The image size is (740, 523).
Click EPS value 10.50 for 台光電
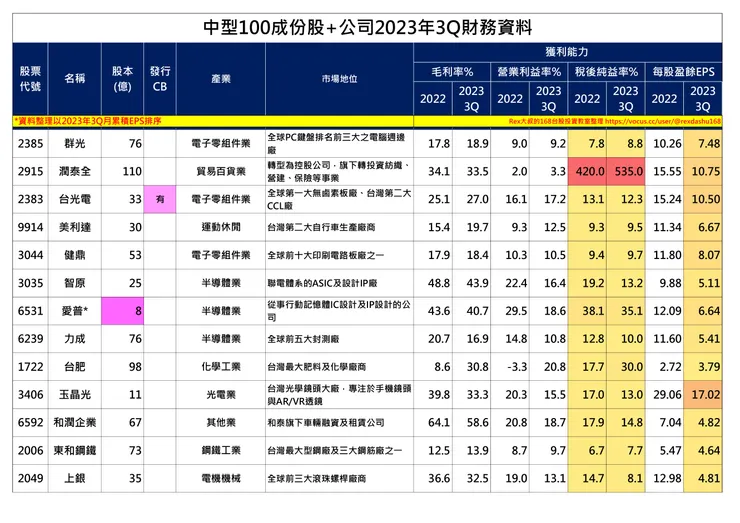(703, 199)
